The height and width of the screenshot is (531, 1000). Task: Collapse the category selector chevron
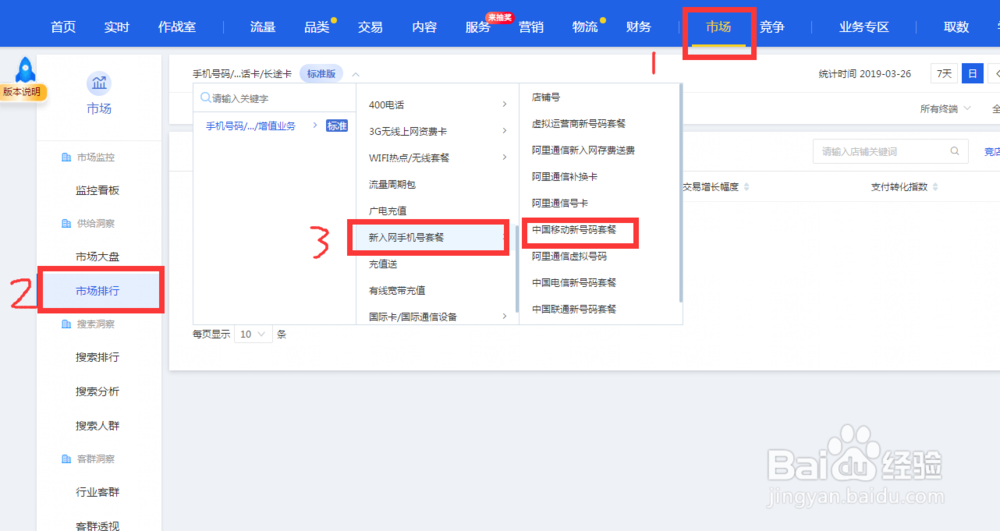tap(356, 75)
